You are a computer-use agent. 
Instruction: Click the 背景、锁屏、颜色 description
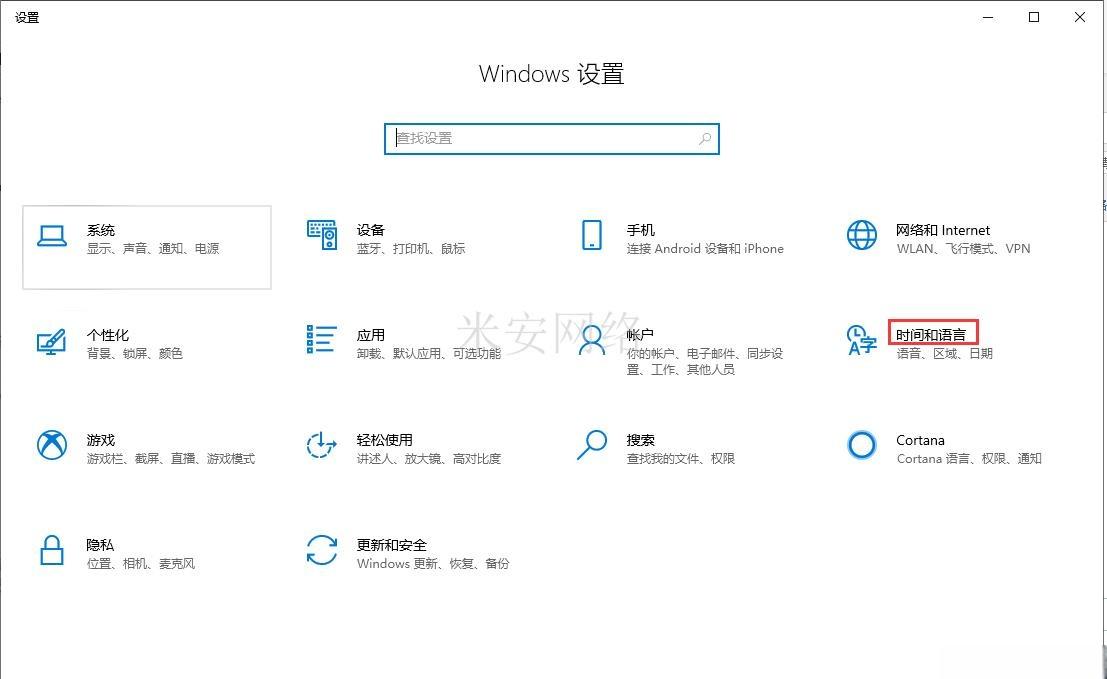click(x=135, y=354)
